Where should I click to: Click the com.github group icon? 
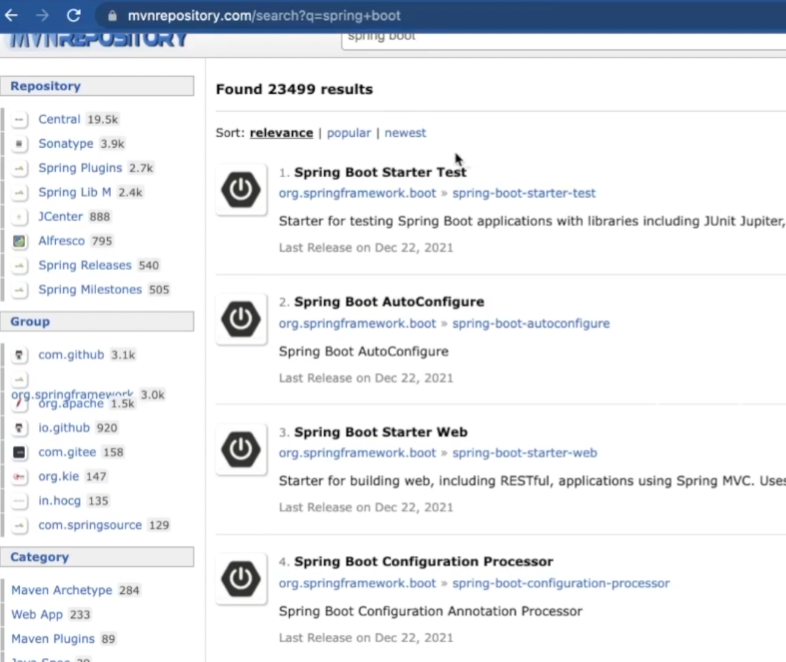point(19,355)
